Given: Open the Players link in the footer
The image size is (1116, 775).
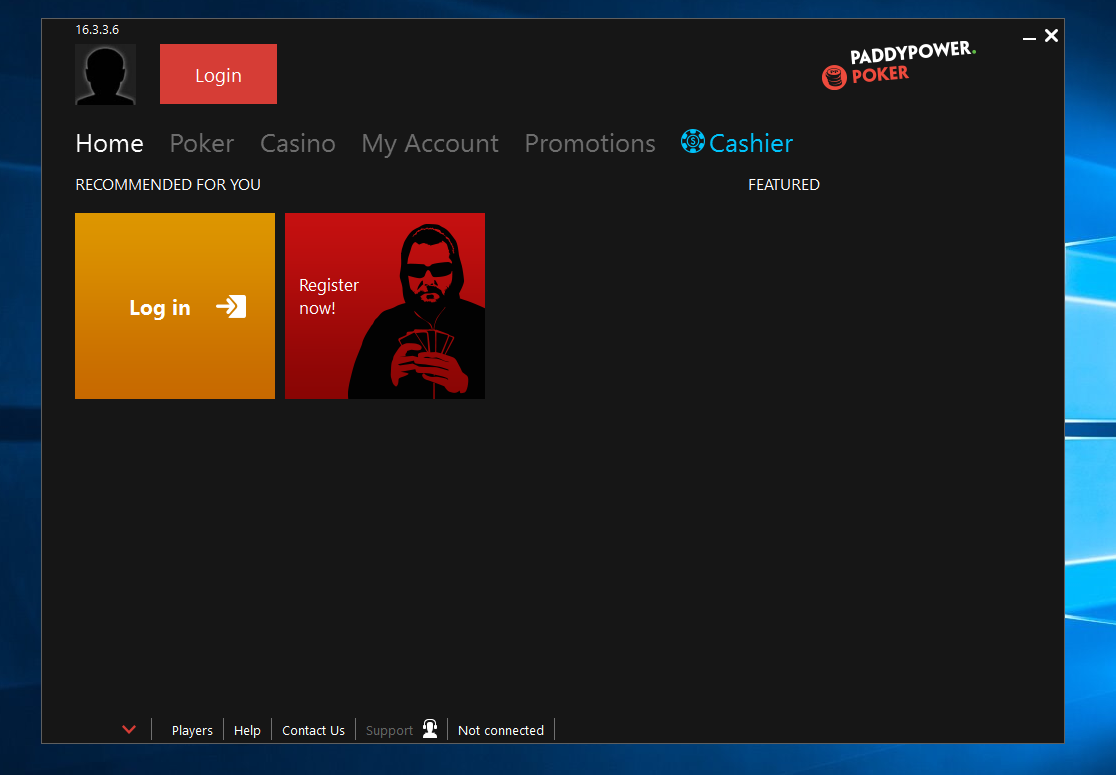Looking at the screenshot, I should (x=192, y=730).
